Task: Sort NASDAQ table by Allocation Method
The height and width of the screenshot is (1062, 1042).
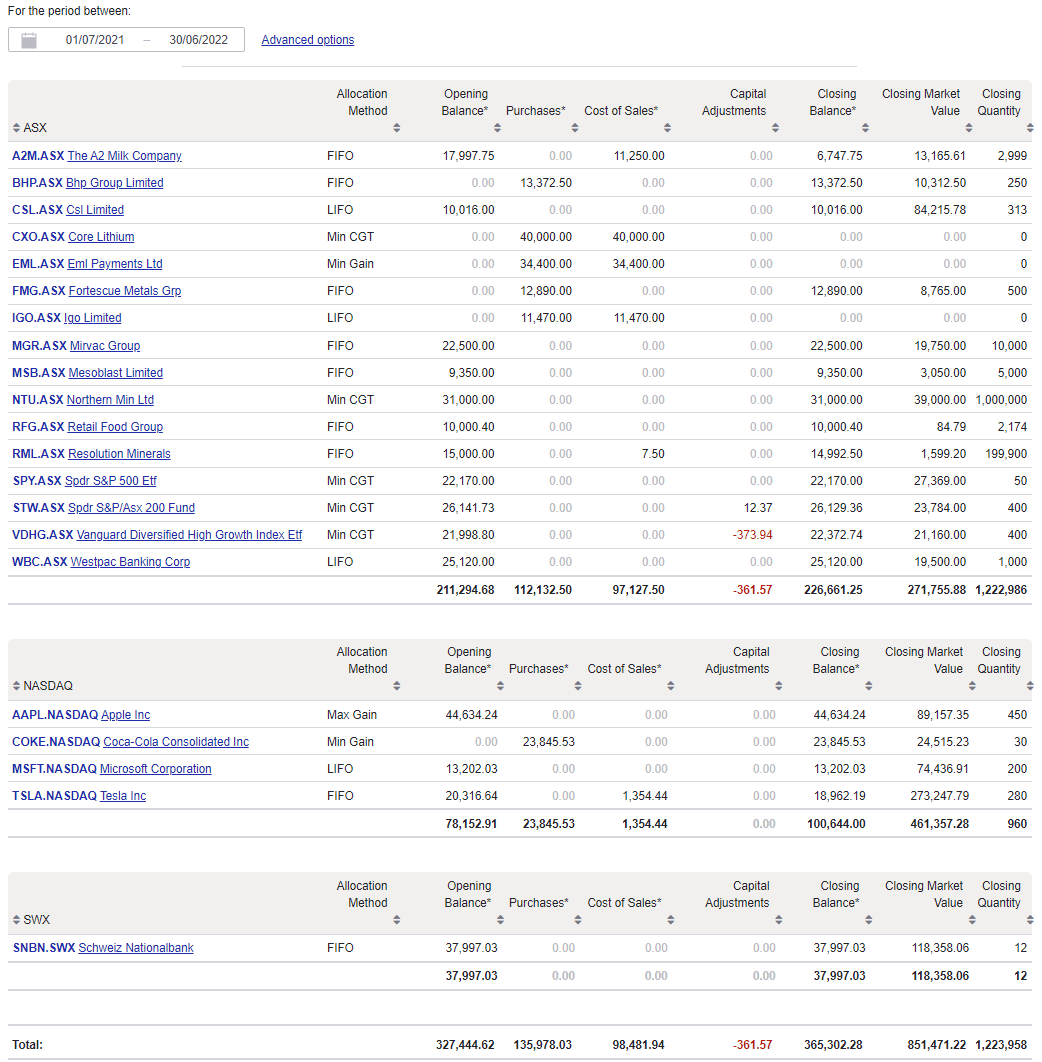Action: (396, 686)
